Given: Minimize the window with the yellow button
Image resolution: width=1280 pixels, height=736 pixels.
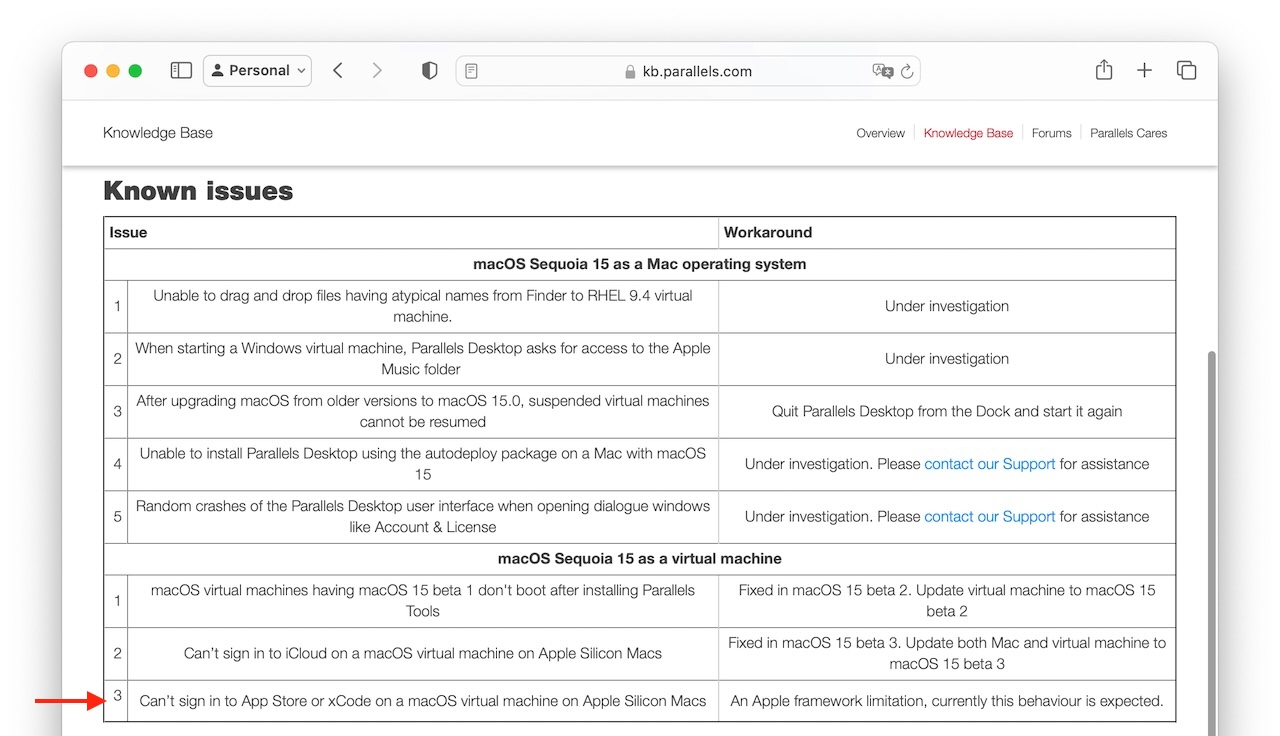Looking at the screenshot, I should click(113, 71).
